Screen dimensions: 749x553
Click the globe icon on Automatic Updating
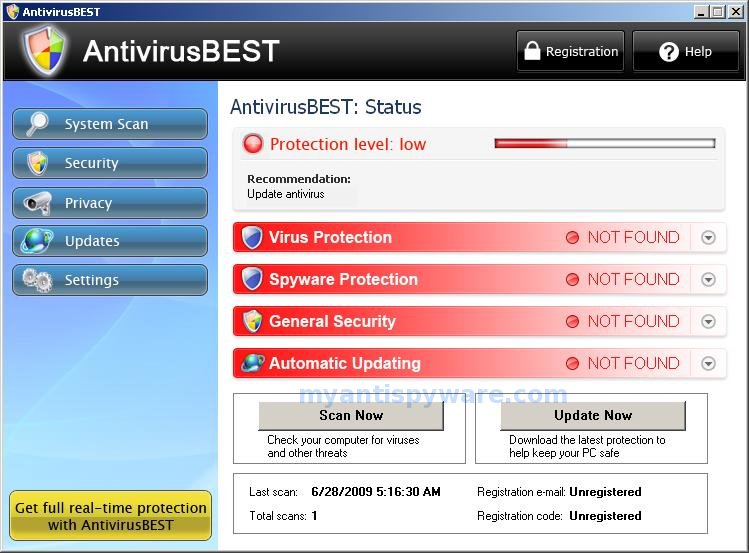pyautogui.click(x=253, y=363)
